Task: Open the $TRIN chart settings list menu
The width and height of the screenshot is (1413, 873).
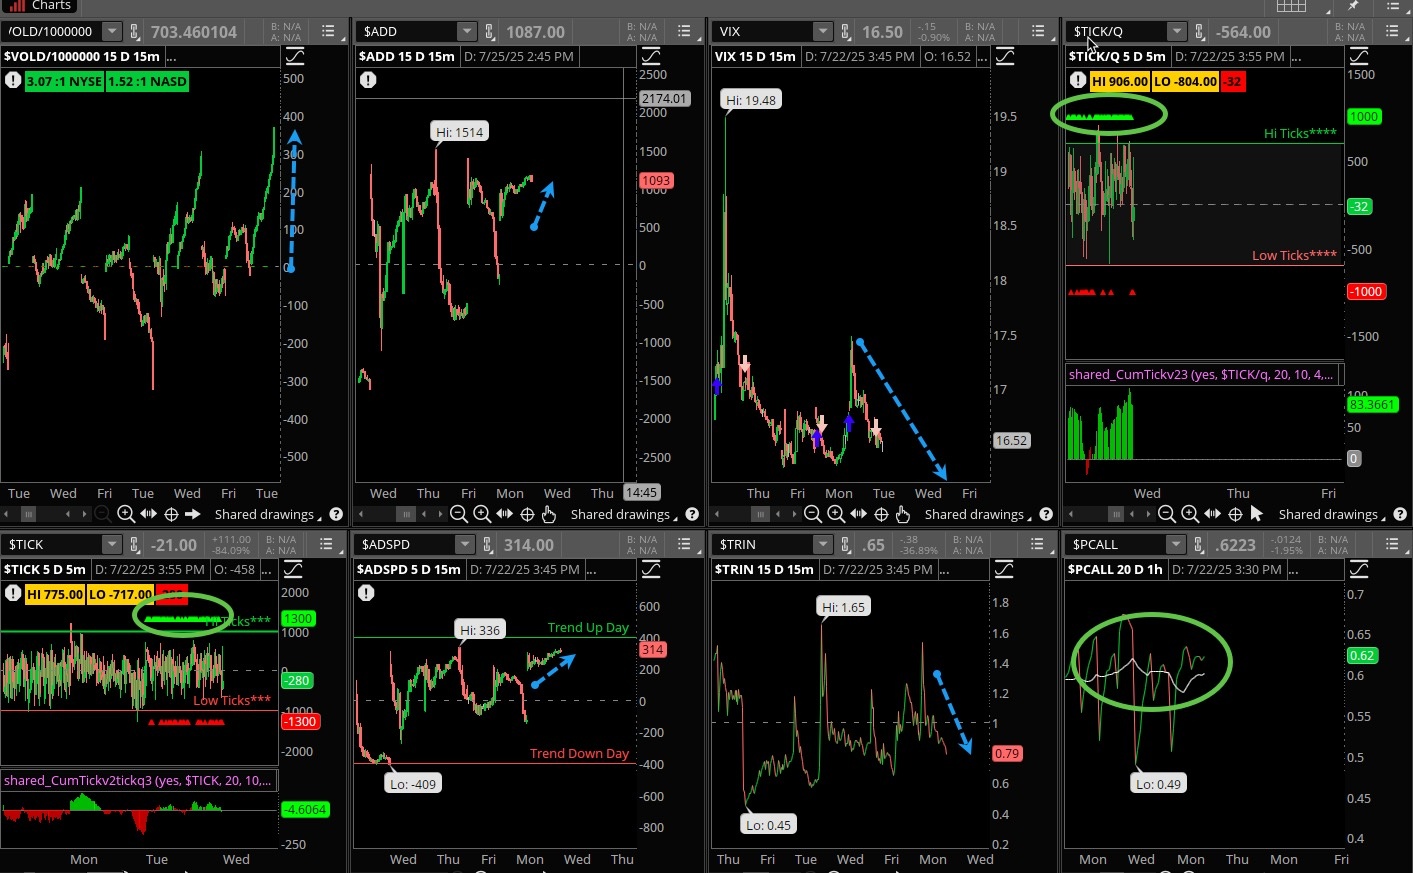Action: click(x=1039, y=545)
